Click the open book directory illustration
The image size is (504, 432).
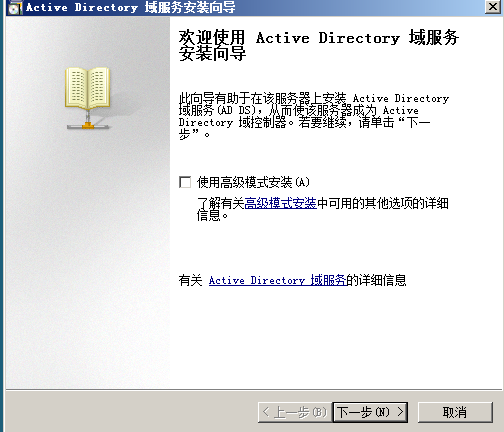(x=88, y=98)
